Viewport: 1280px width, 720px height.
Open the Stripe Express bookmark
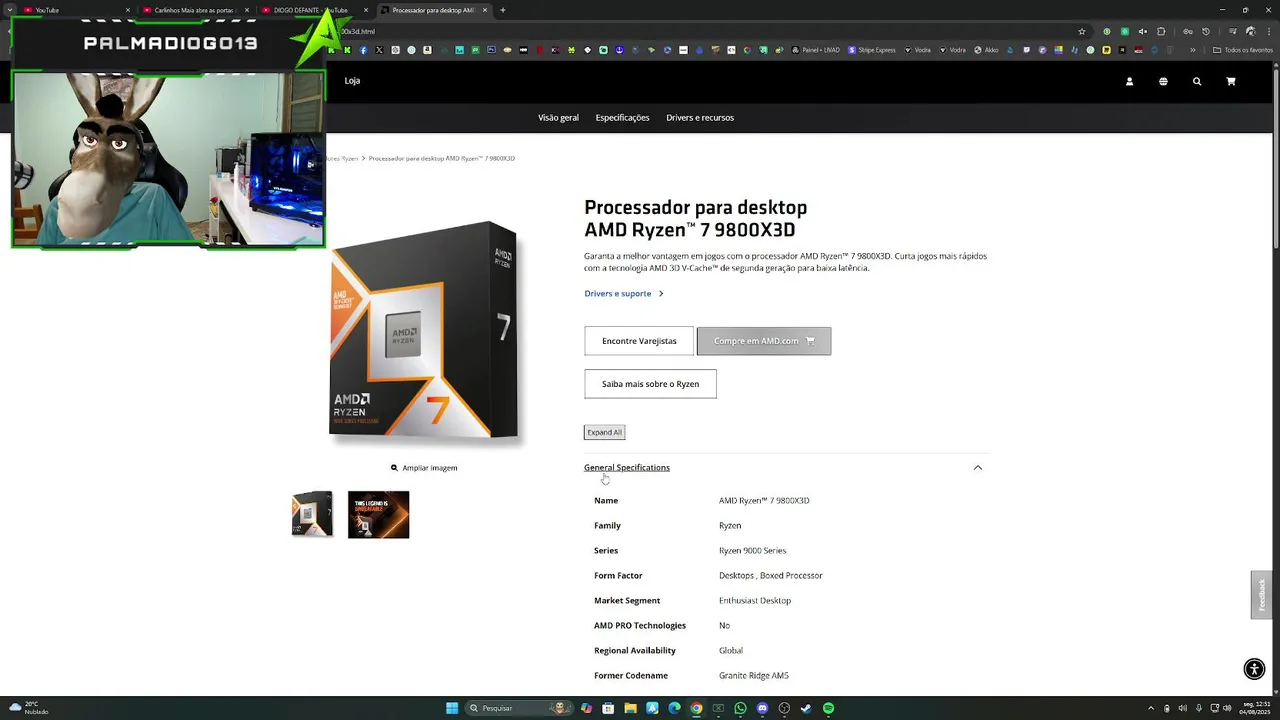pos(871,50)
